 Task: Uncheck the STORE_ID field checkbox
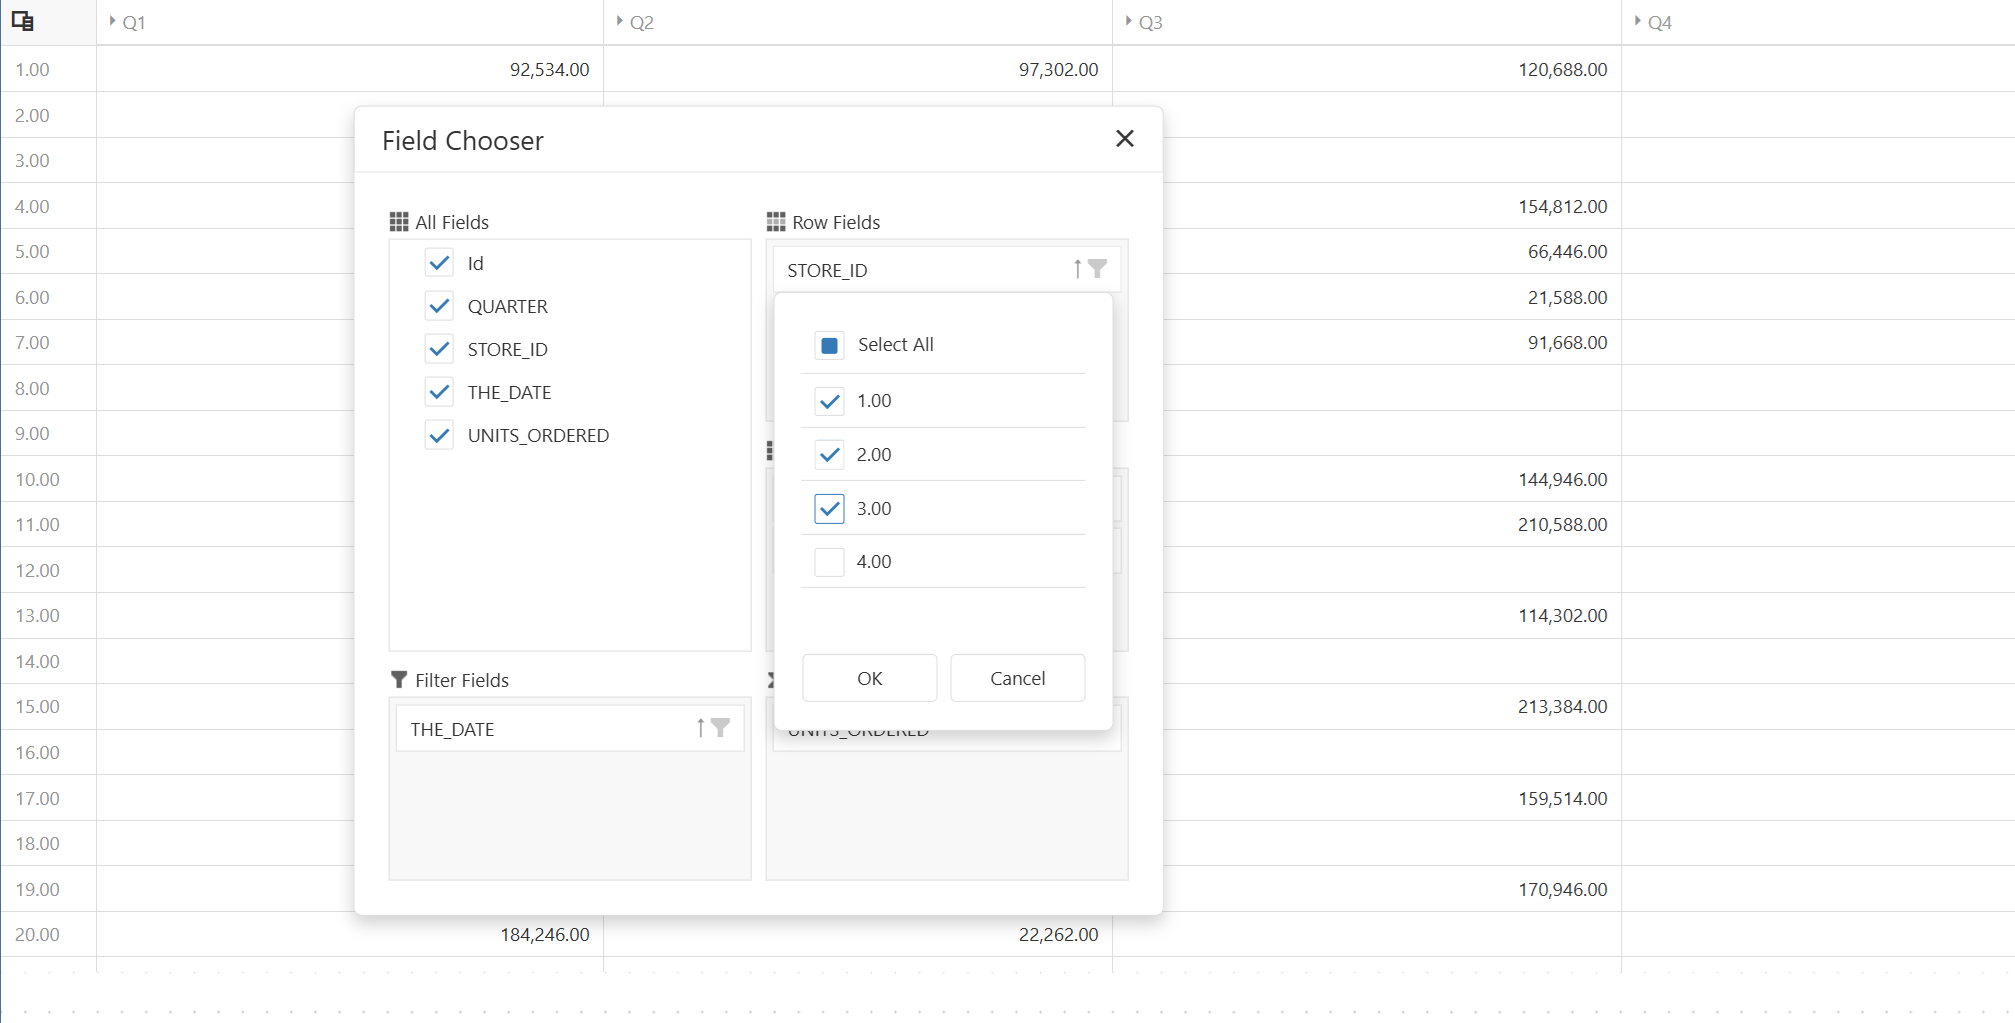click(439, 349)
